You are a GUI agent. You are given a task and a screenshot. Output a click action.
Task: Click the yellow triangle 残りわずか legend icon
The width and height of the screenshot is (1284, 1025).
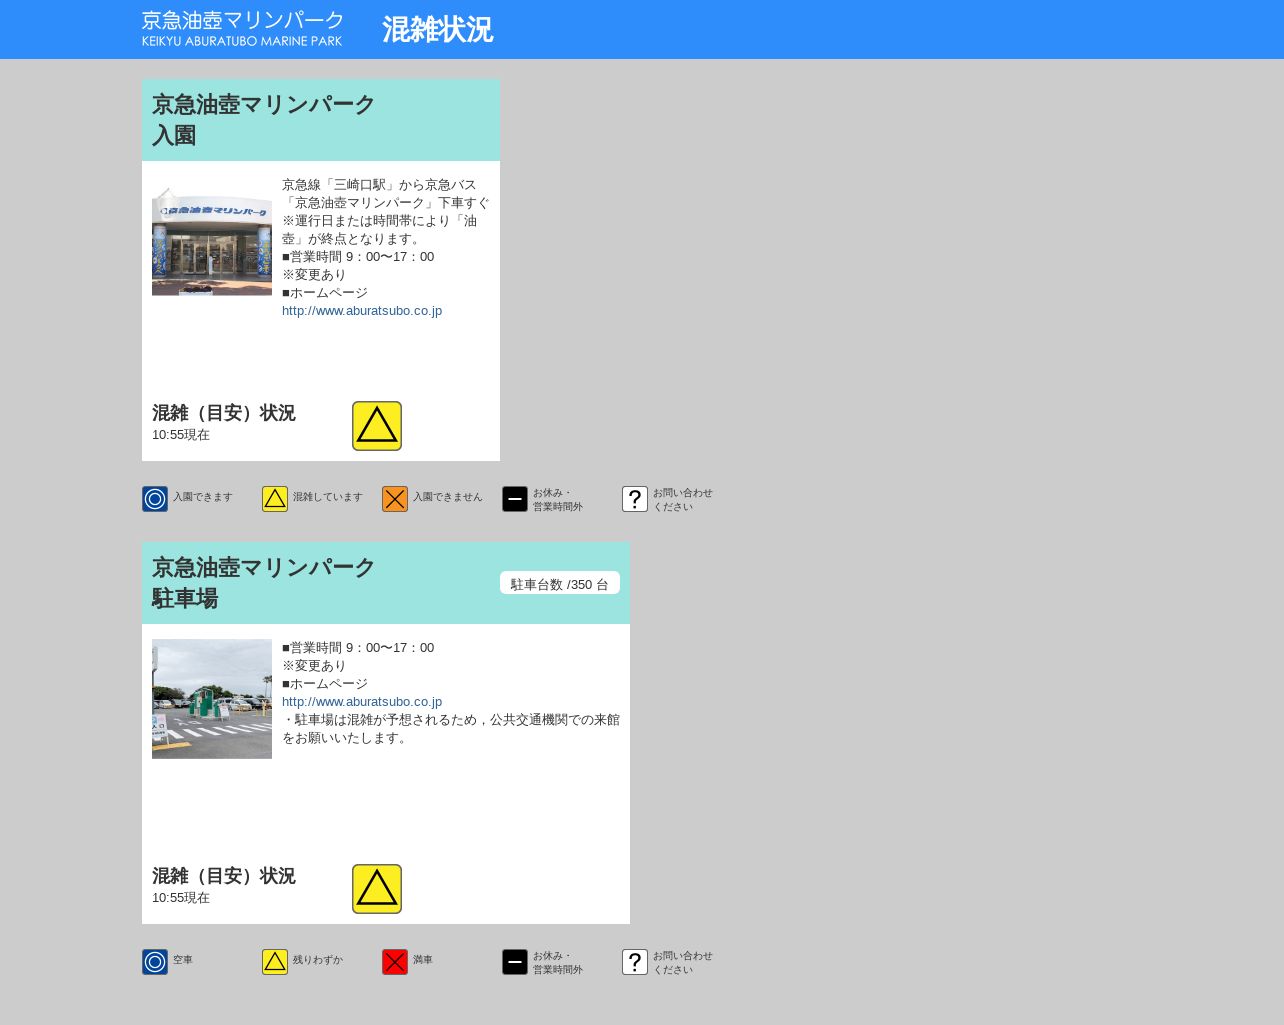coord(275,962)
